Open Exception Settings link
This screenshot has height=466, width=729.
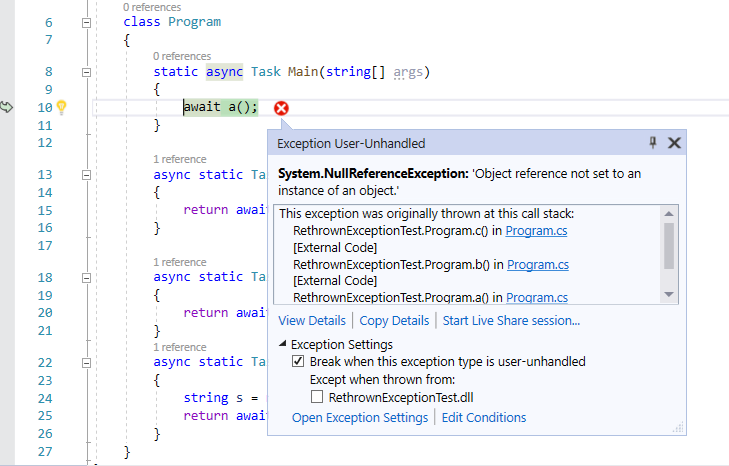tap(359, 417)
